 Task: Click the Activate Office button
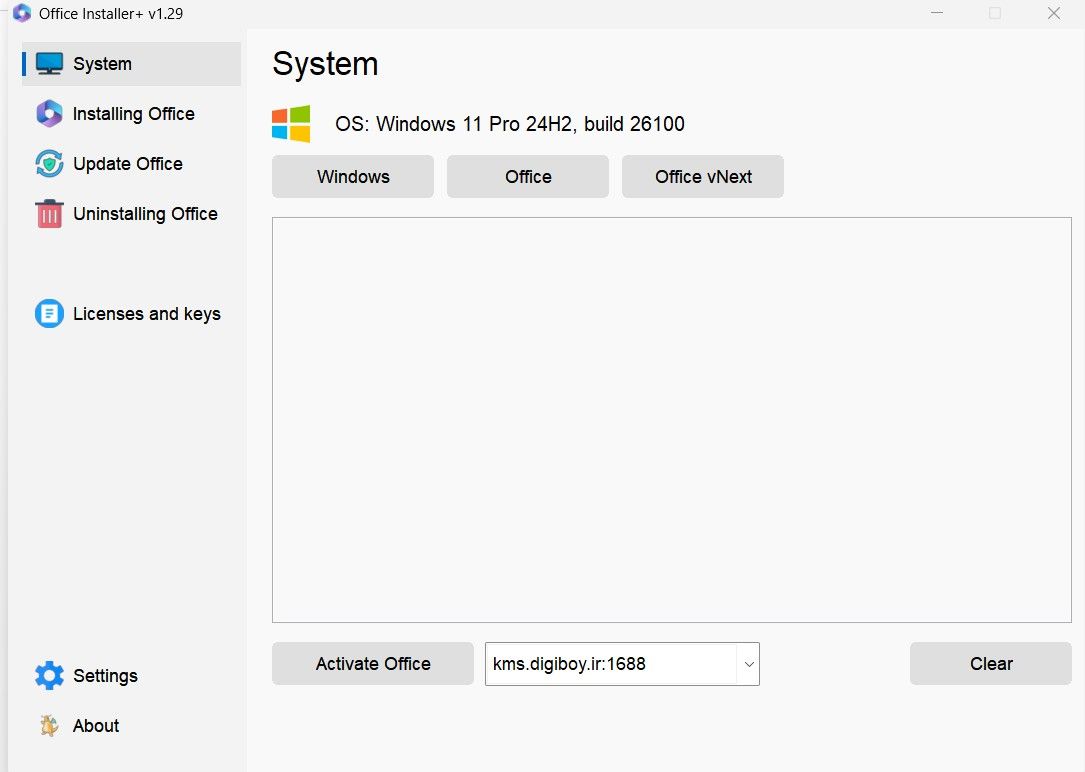(x=373, y=663)
